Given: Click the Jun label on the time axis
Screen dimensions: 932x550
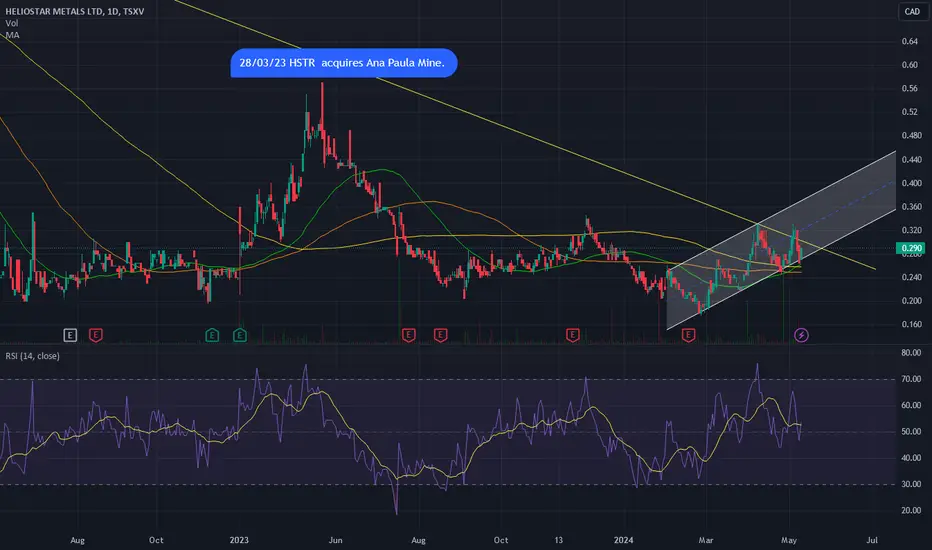Looking at the screenshot, I should [335, 540].
